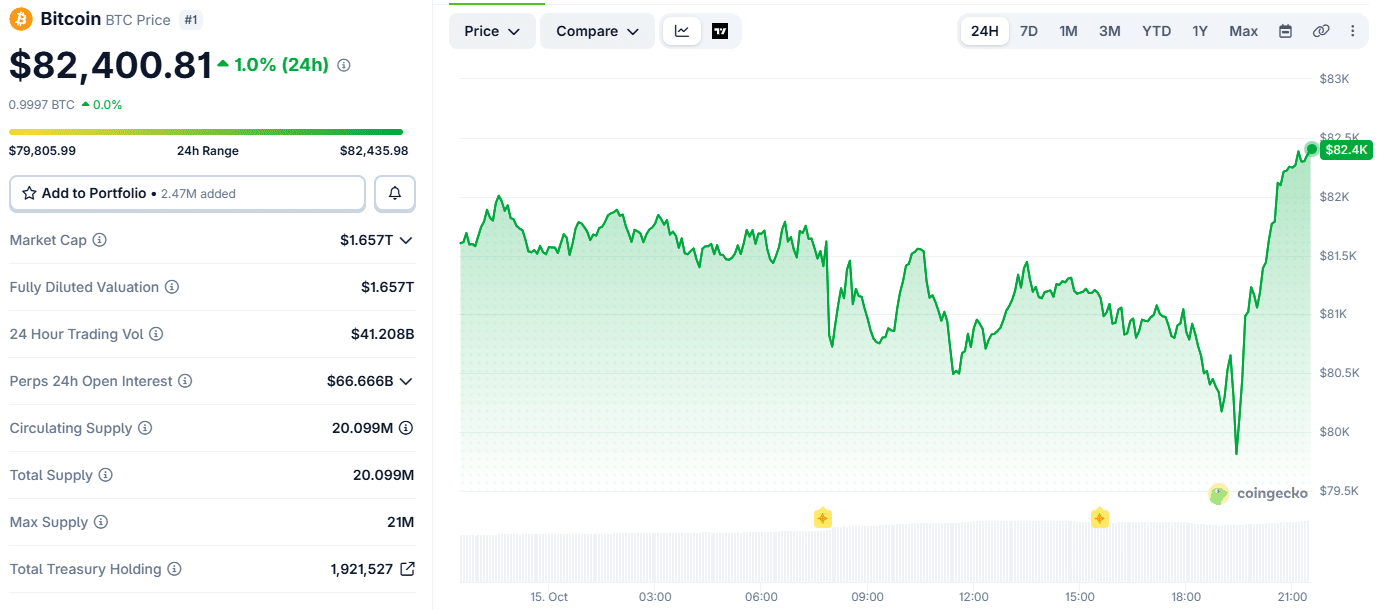
Task: Select the 1M time range
Action: tap(1068, 31)
